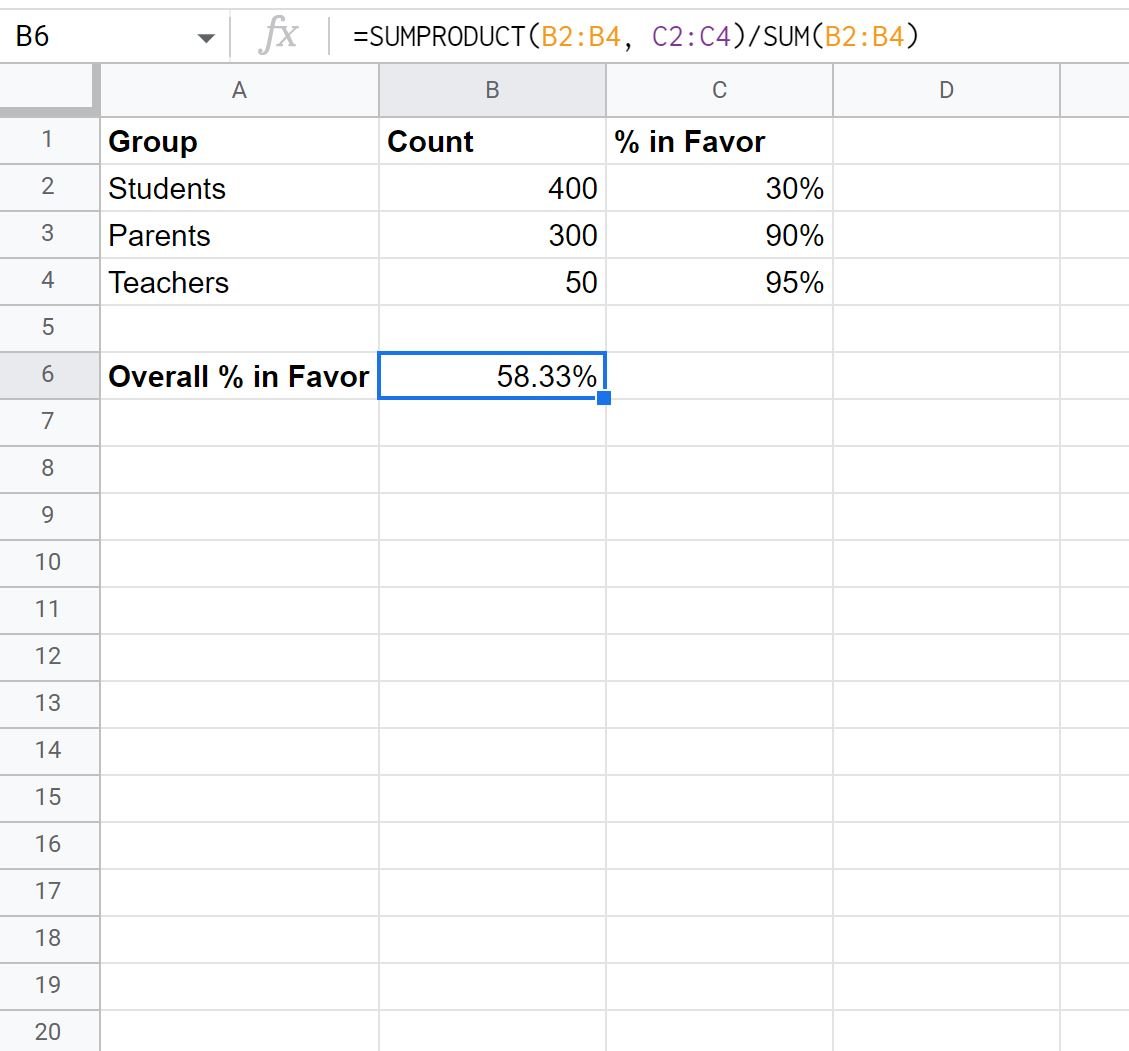Select row 12 header

tap(49, 657)
